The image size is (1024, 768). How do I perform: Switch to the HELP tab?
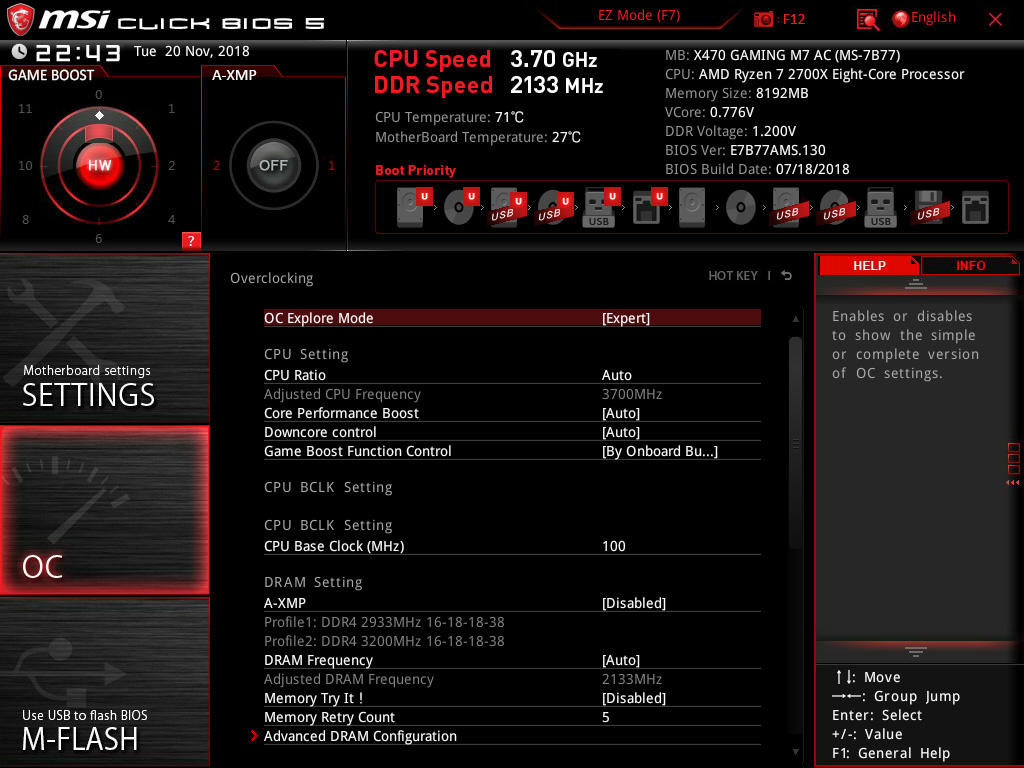tap(869, 265)
